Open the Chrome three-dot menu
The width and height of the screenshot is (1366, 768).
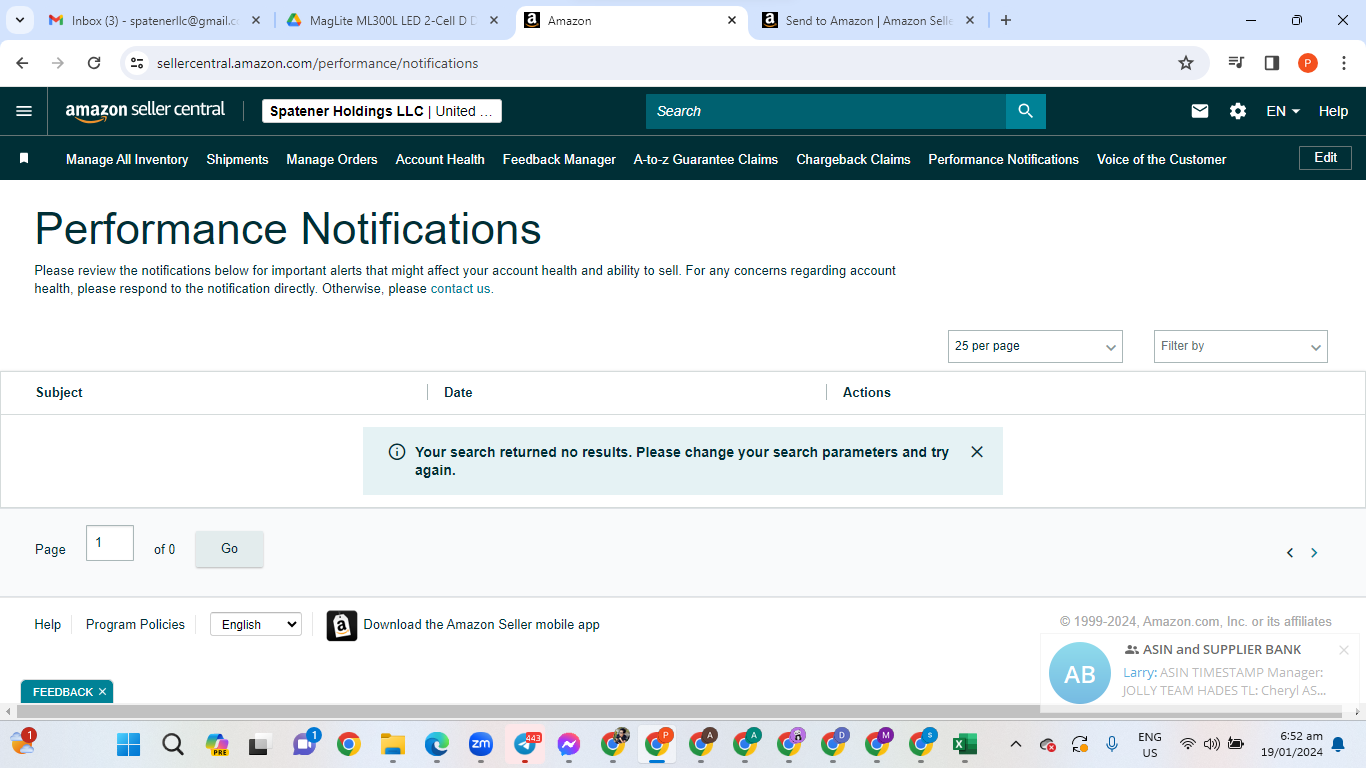pyautogui.click(x=1344, y=63)
